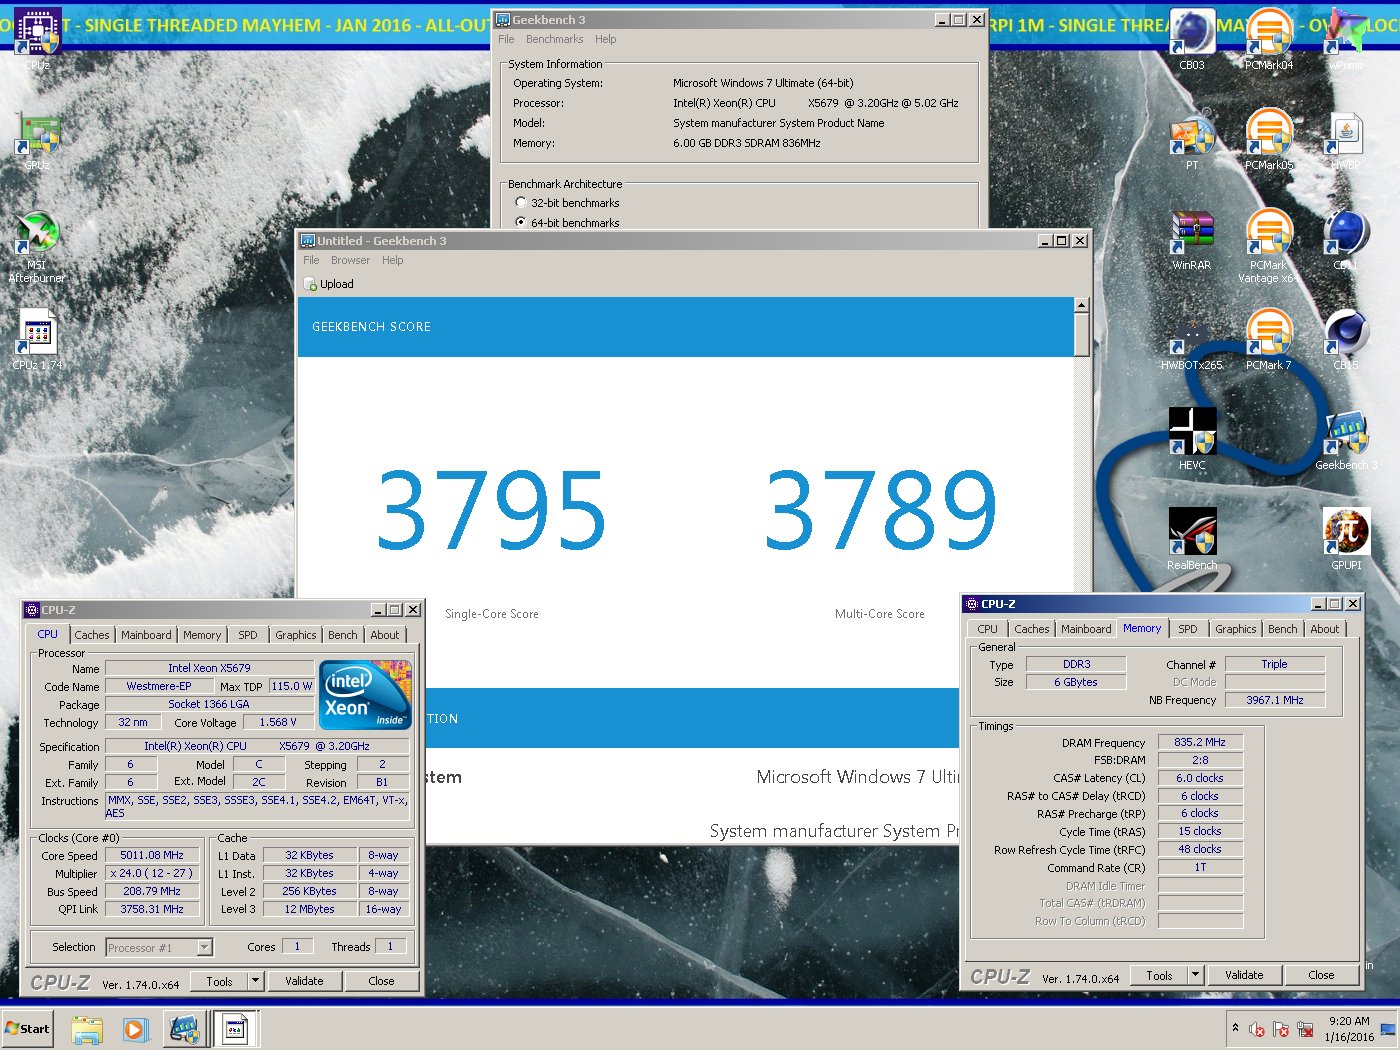
Task: Click the Intel Xeon logo in CPU-Z
Action: click(x=365, y=694)
